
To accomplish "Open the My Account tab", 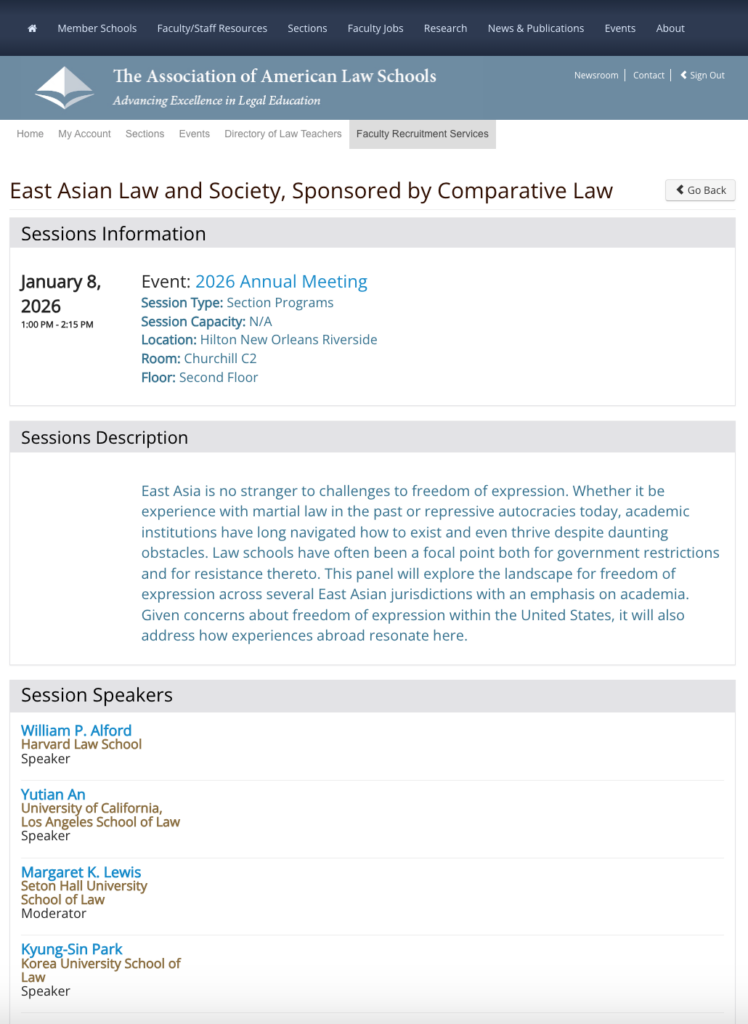I will [84, 134].
